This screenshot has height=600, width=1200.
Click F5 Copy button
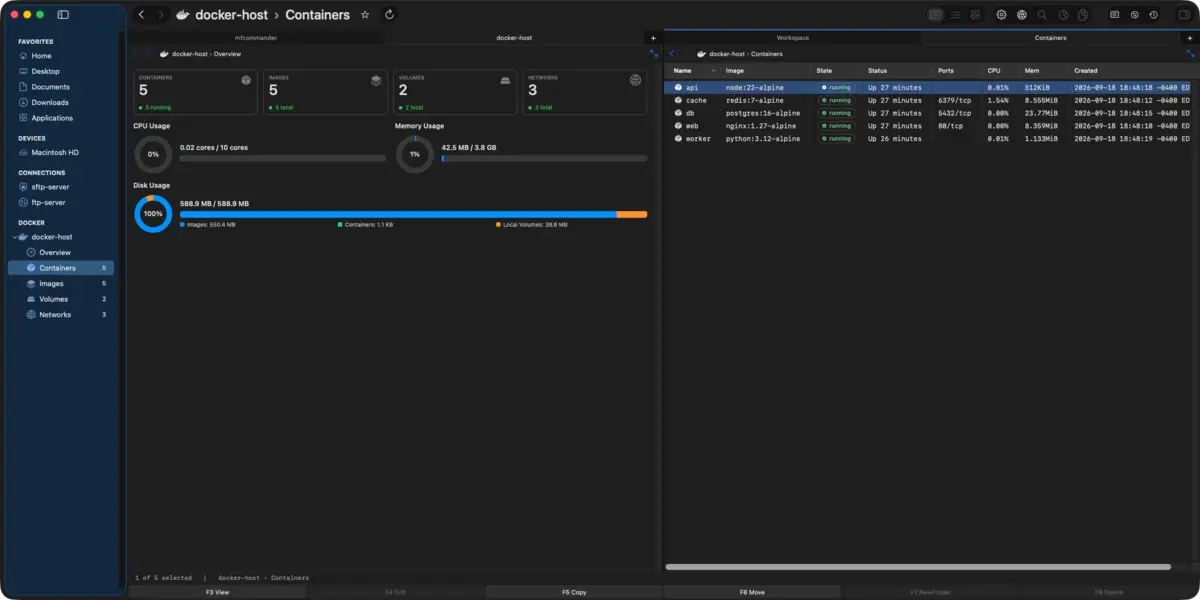(x=574, y=592)
